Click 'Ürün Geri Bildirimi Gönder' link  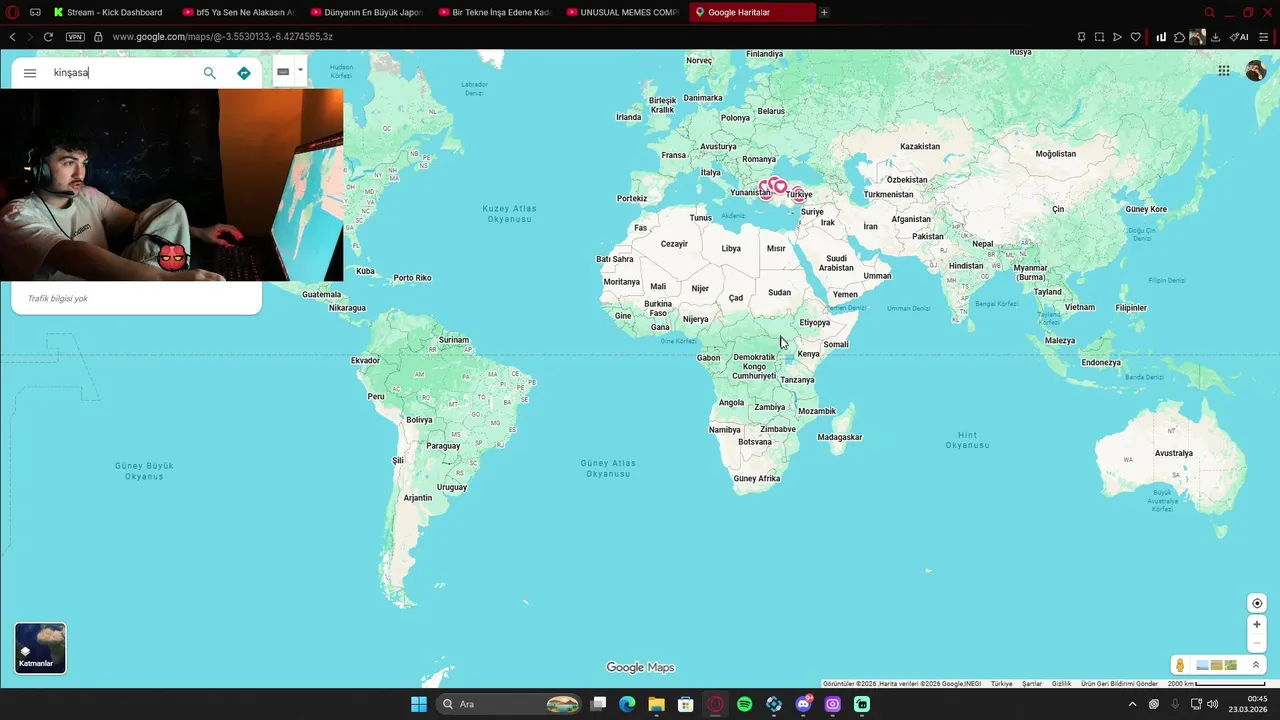(1119, 684)
